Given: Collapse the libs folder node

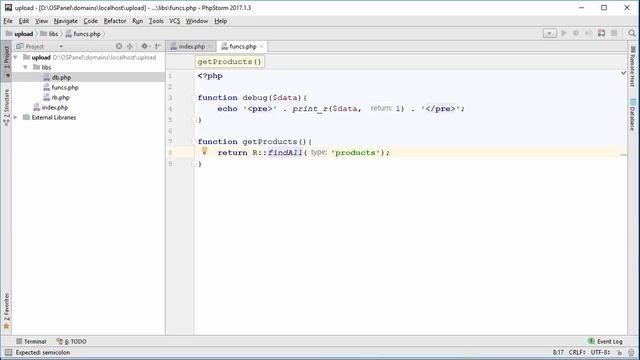Looking at the screenshot, I should [x=25, y=67].
